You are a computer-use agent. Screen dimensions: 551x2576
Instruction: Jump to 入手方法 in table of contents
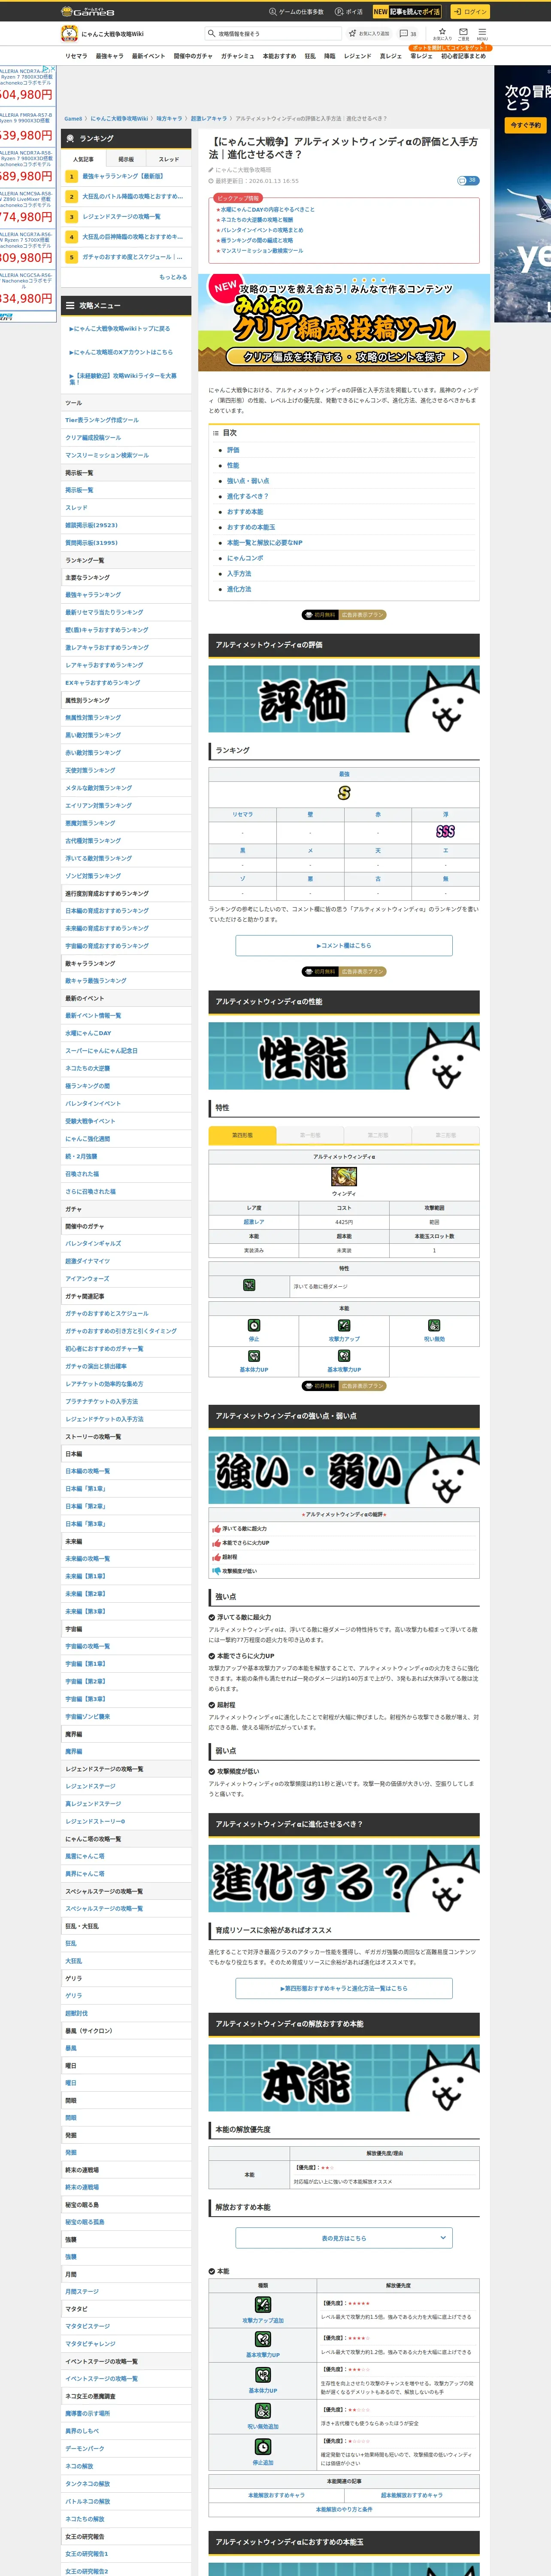pyautogui.click(x=239, y=574)
